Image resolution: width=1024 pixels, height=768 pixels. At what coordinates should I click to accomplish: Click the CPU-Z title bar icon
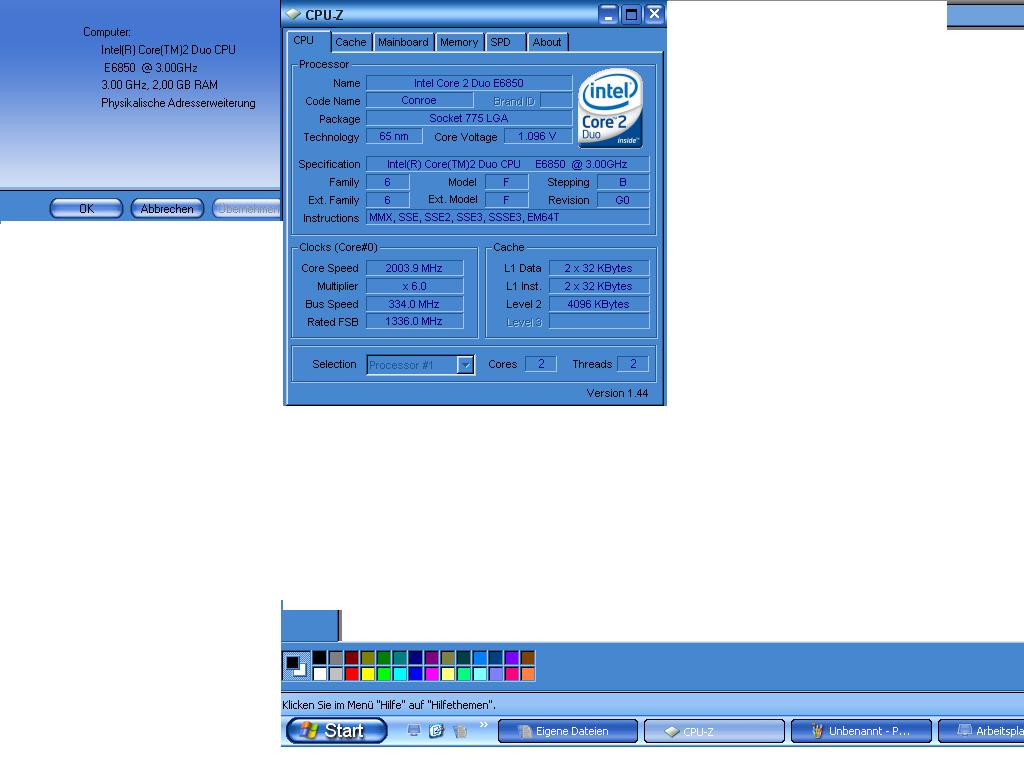click(x=293, y=14)
